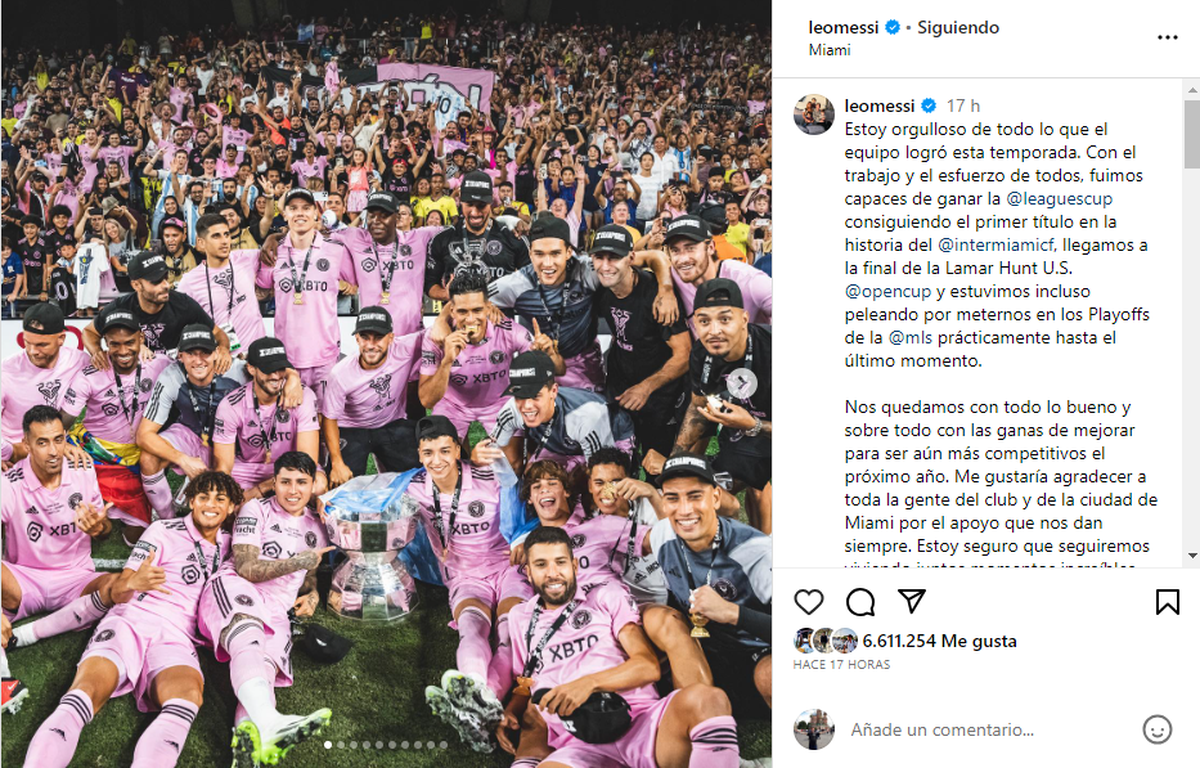Jump to the second carousel dot indicator
1200x768 pixels.
[339, 745]
